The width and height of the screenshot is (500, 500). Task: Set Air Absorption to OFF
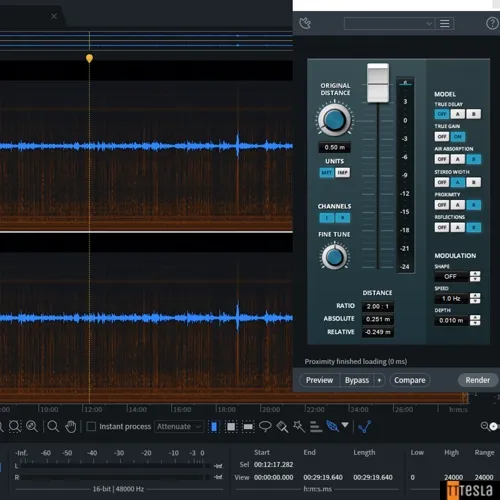pos(442,159)
